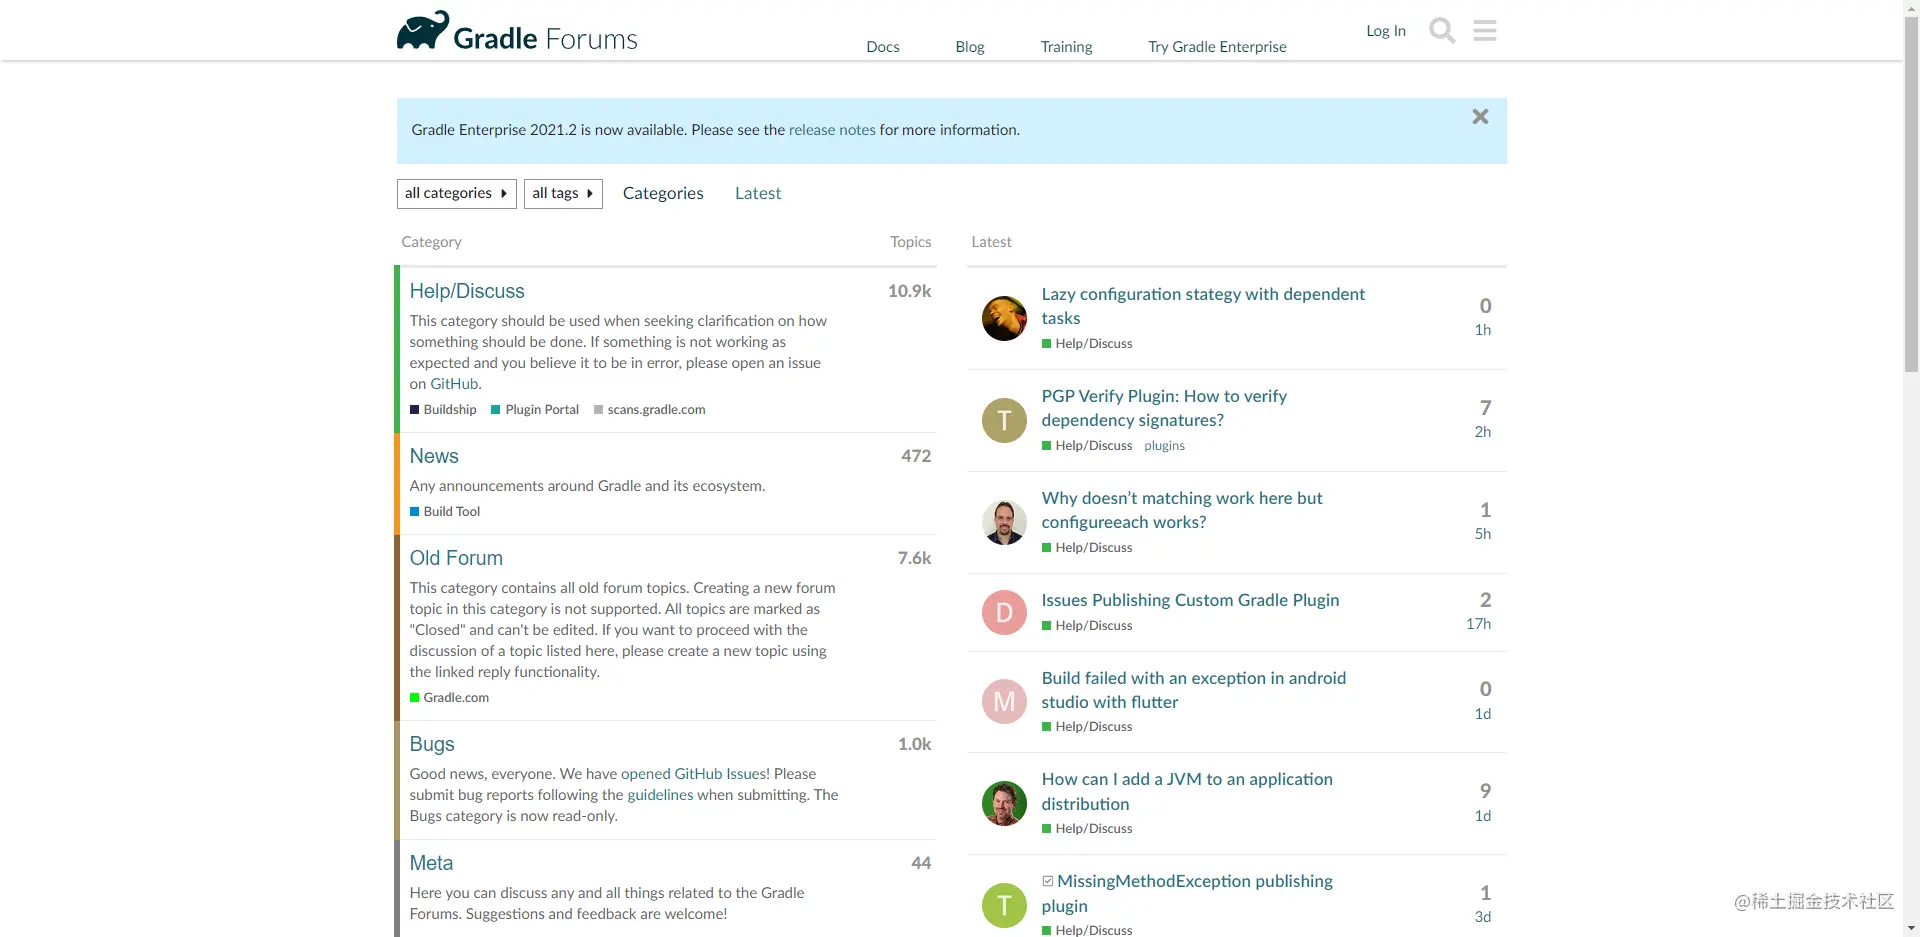Open Build failed with an exception topic
This screenshot has height=937, width=1920.
tap(1194, 690)
